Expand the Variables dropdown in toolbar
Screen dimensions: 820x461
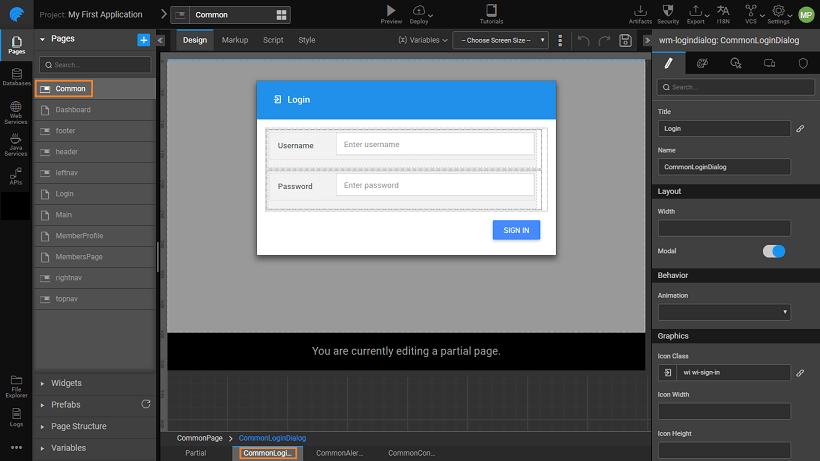[421, 40]
